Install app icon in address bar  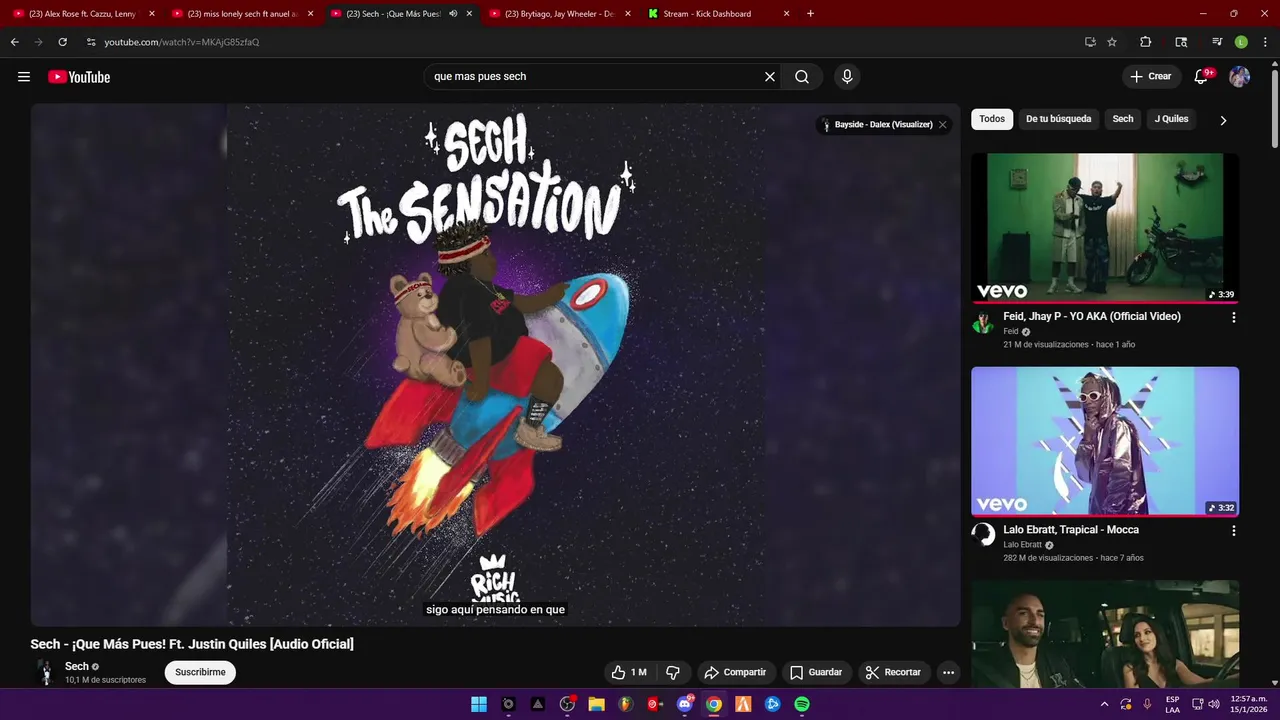coord(1090,42)
